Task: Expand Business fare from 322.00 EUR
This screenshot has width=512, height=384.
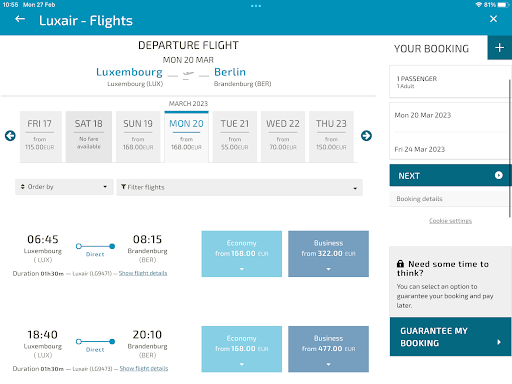Action: 328,254
